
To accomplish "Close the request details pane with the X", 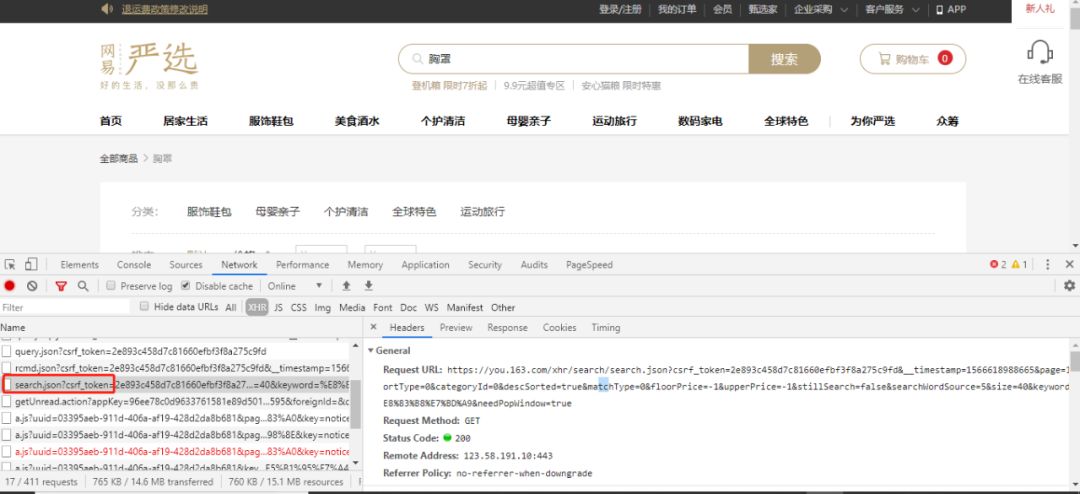I will point(373,327).
